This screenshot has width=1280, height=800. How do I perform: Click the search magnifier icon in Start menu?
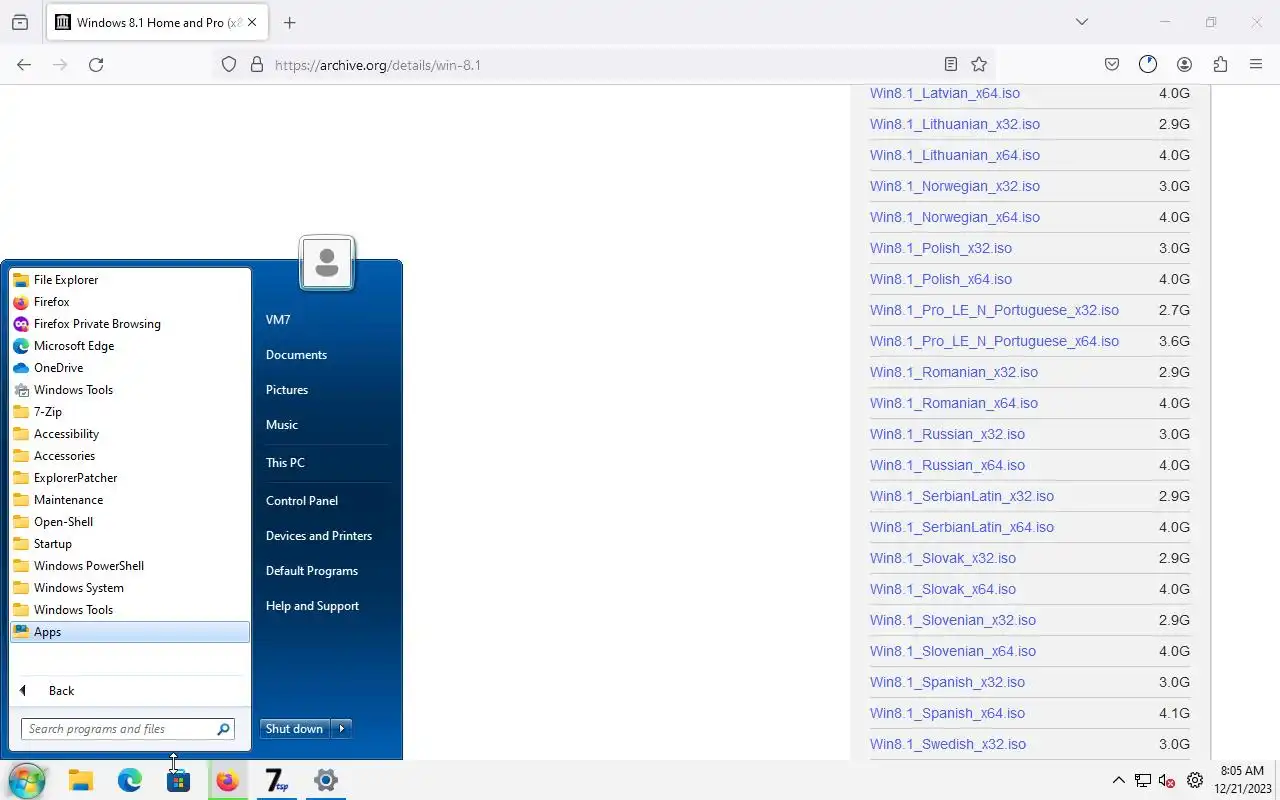coord(224,729)
